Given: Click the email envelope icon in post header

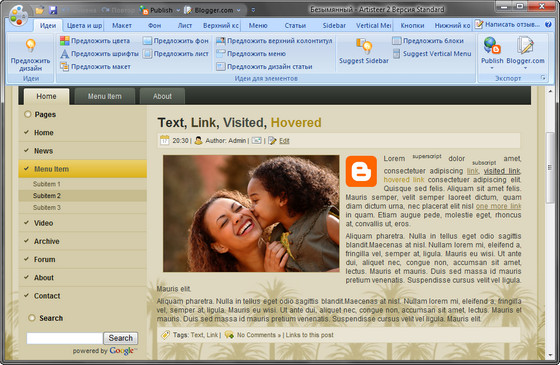Looking at the screenshot, I should [256, 141].
